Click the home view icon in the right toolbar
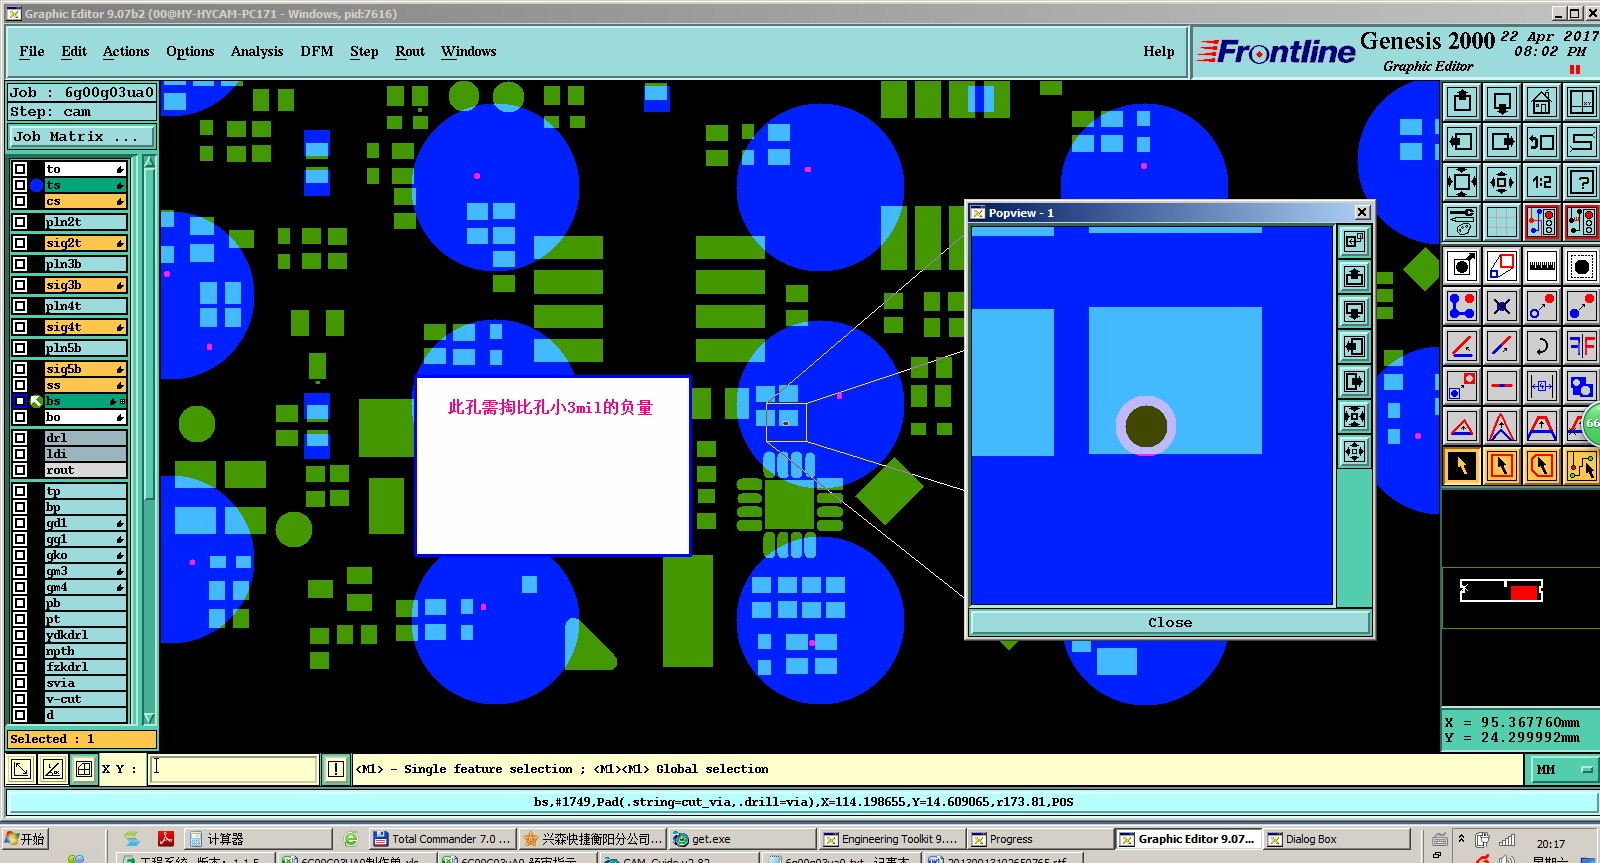Image resolution: width=1600 pixels, height=863 pixels. point(1541,102)
